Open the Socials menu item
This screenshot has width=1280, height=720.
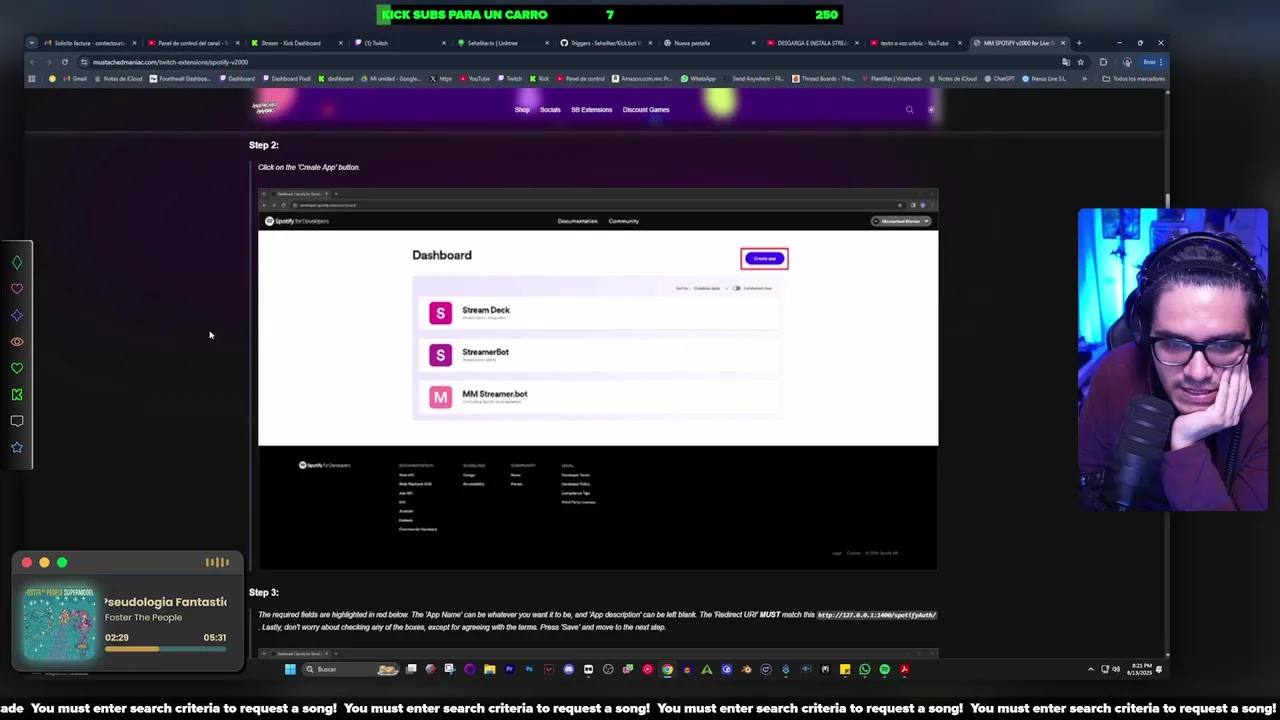point(550,110)
